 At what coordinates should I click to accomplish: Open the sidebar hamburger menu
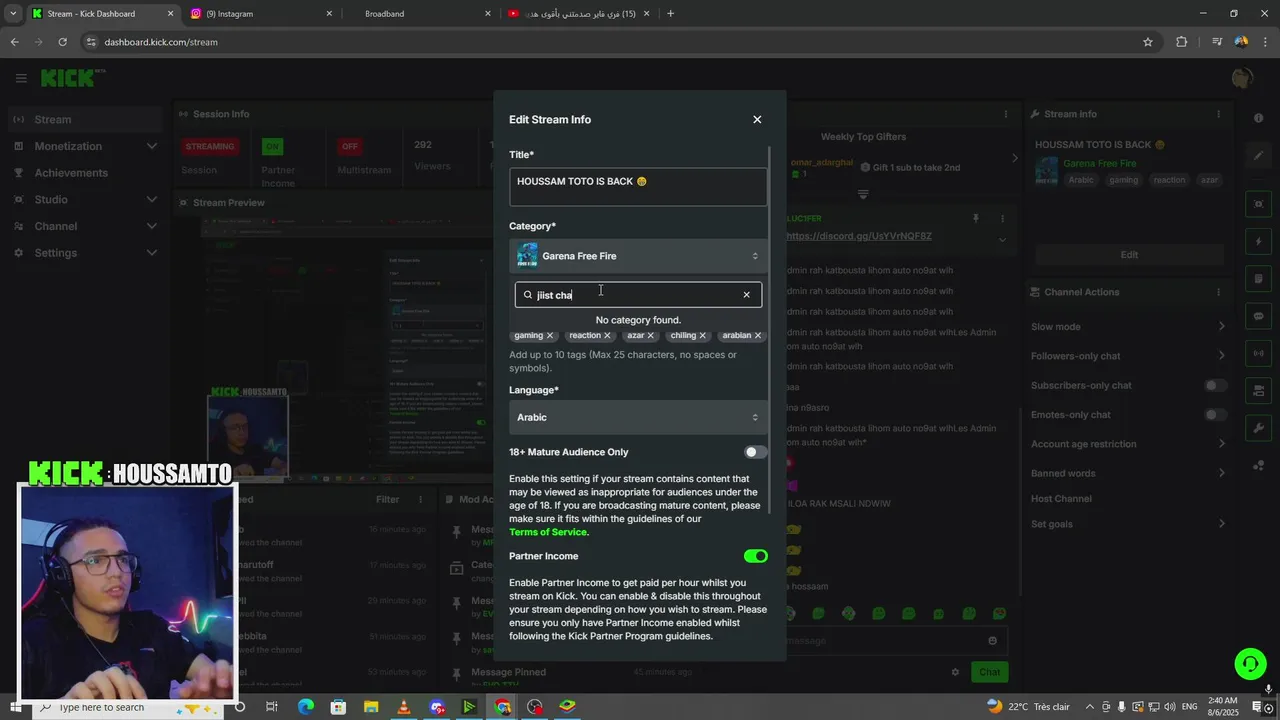coord(21,78)
